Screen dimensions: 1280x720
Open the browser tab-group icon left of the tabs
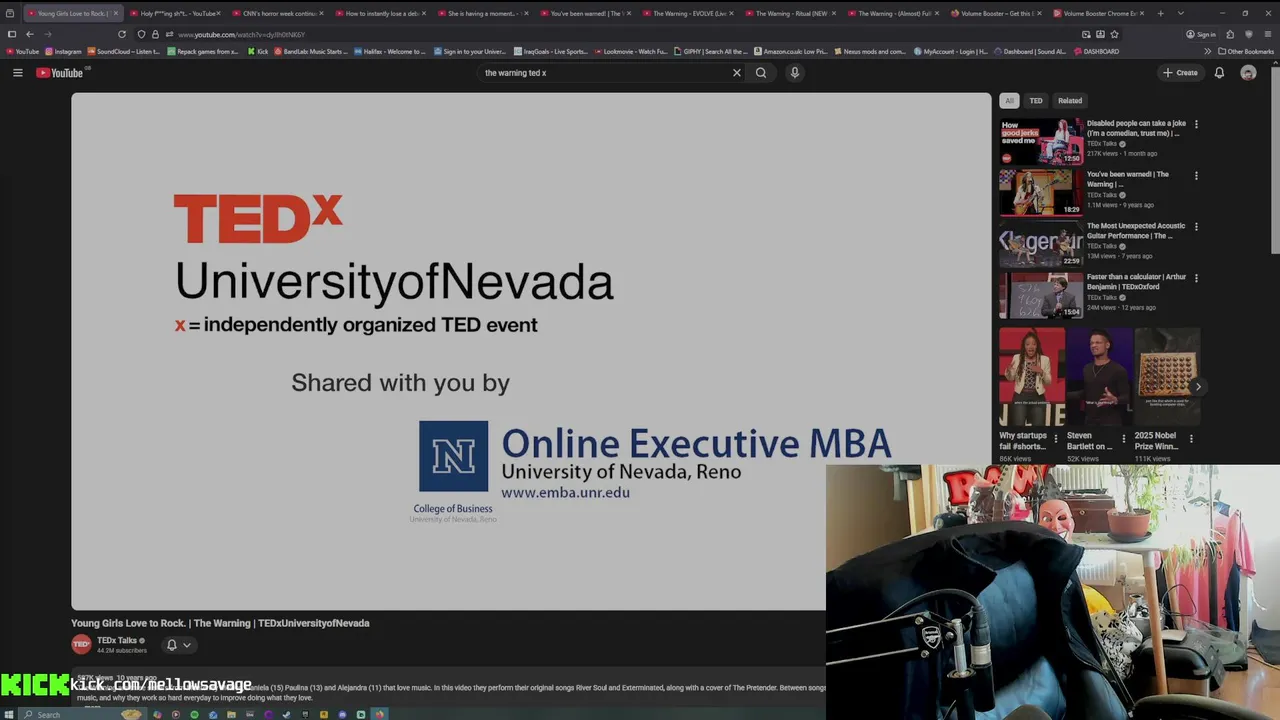tap(11, 13)
